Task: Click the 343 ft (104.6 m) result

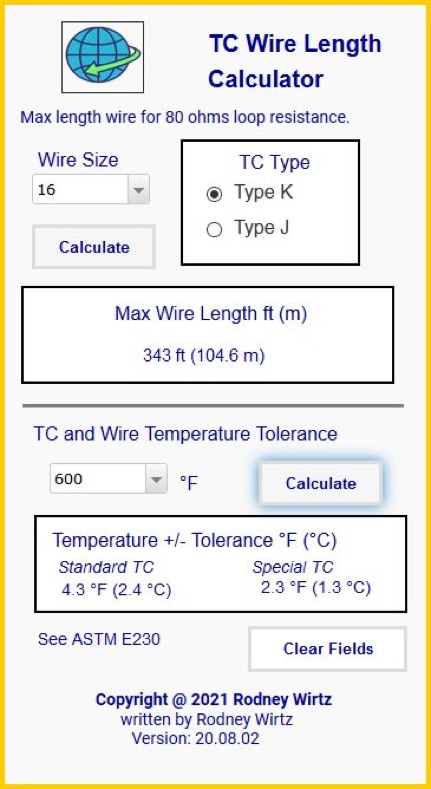Action: [204, 356]
